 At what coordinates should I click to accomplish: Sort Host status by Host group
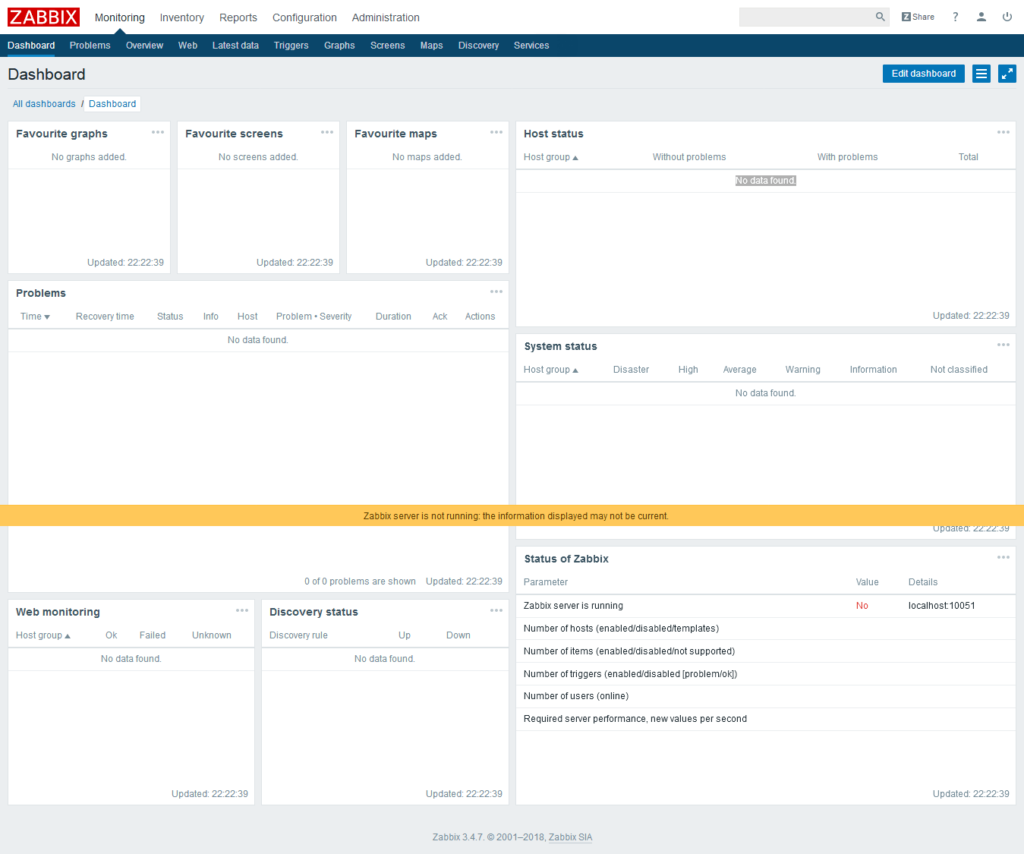coord(551,157)
